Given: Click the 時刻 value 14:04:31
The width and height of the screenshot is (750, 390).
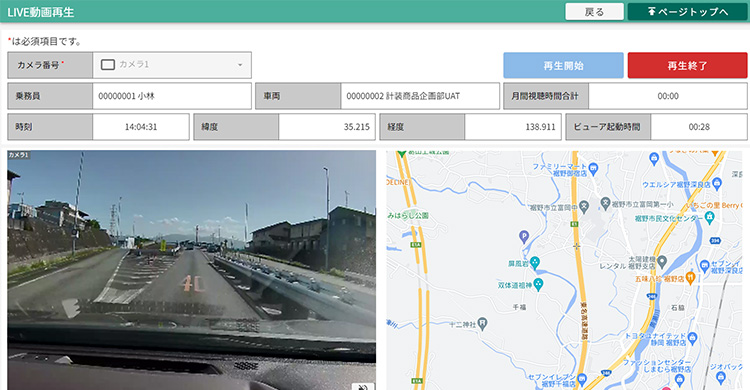Looking at the screenshot, I should [141, 127].
